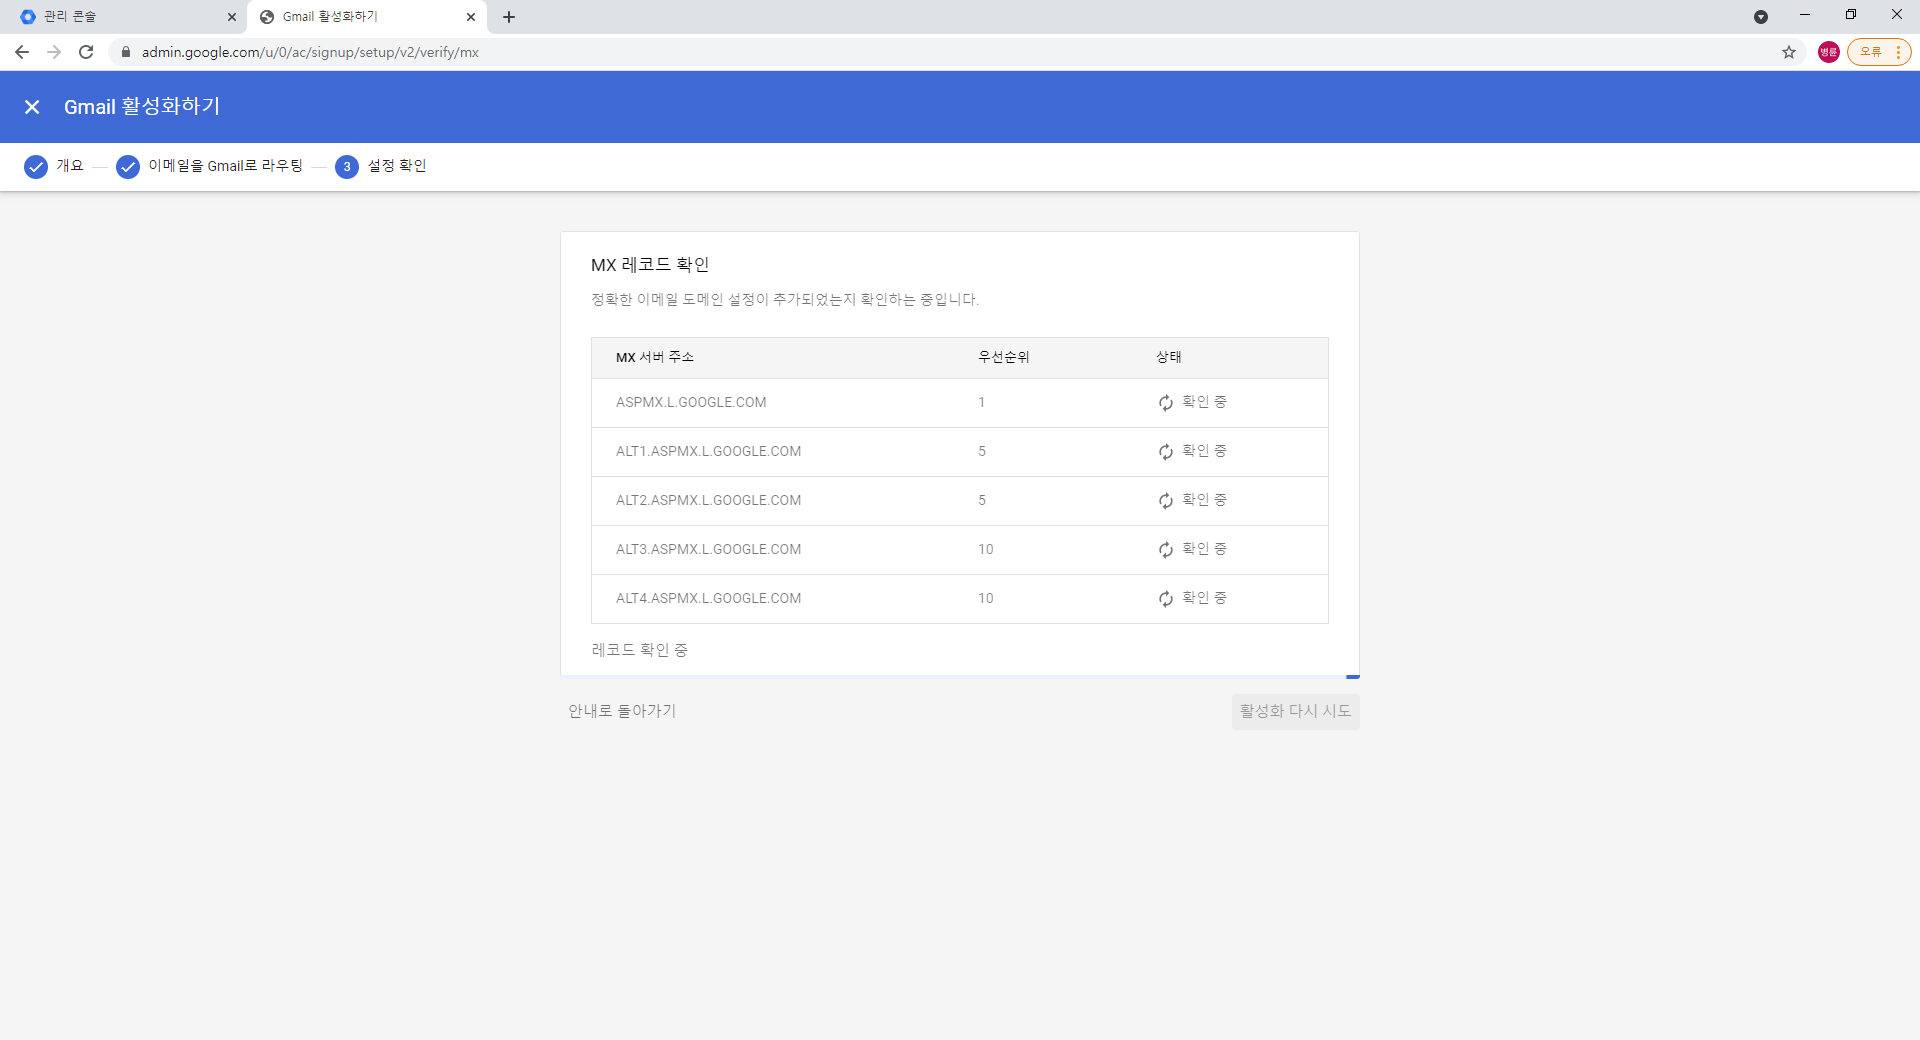Click 안내로 돌아가기 link
This screenshot has height=1040, width=1920.
pos(622,711)
